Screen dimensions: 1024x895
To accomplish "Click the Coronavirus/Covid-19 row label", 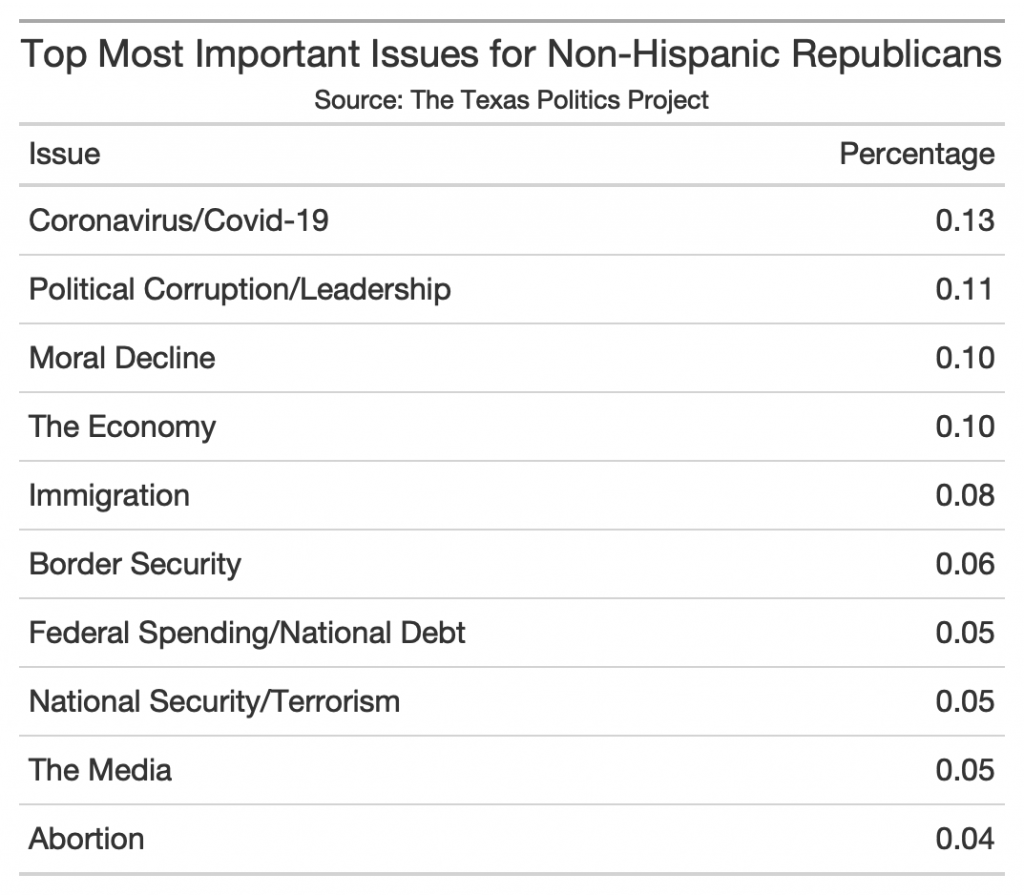I will pyautogui.click(x=179, y=220).
